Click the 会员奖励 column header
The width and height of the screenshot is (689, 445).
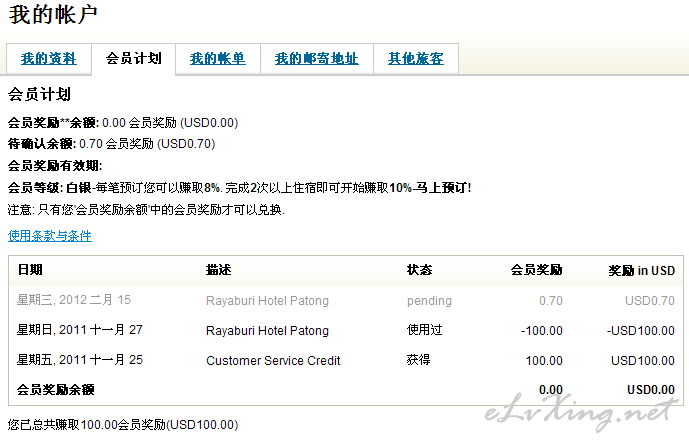point(536,269)
